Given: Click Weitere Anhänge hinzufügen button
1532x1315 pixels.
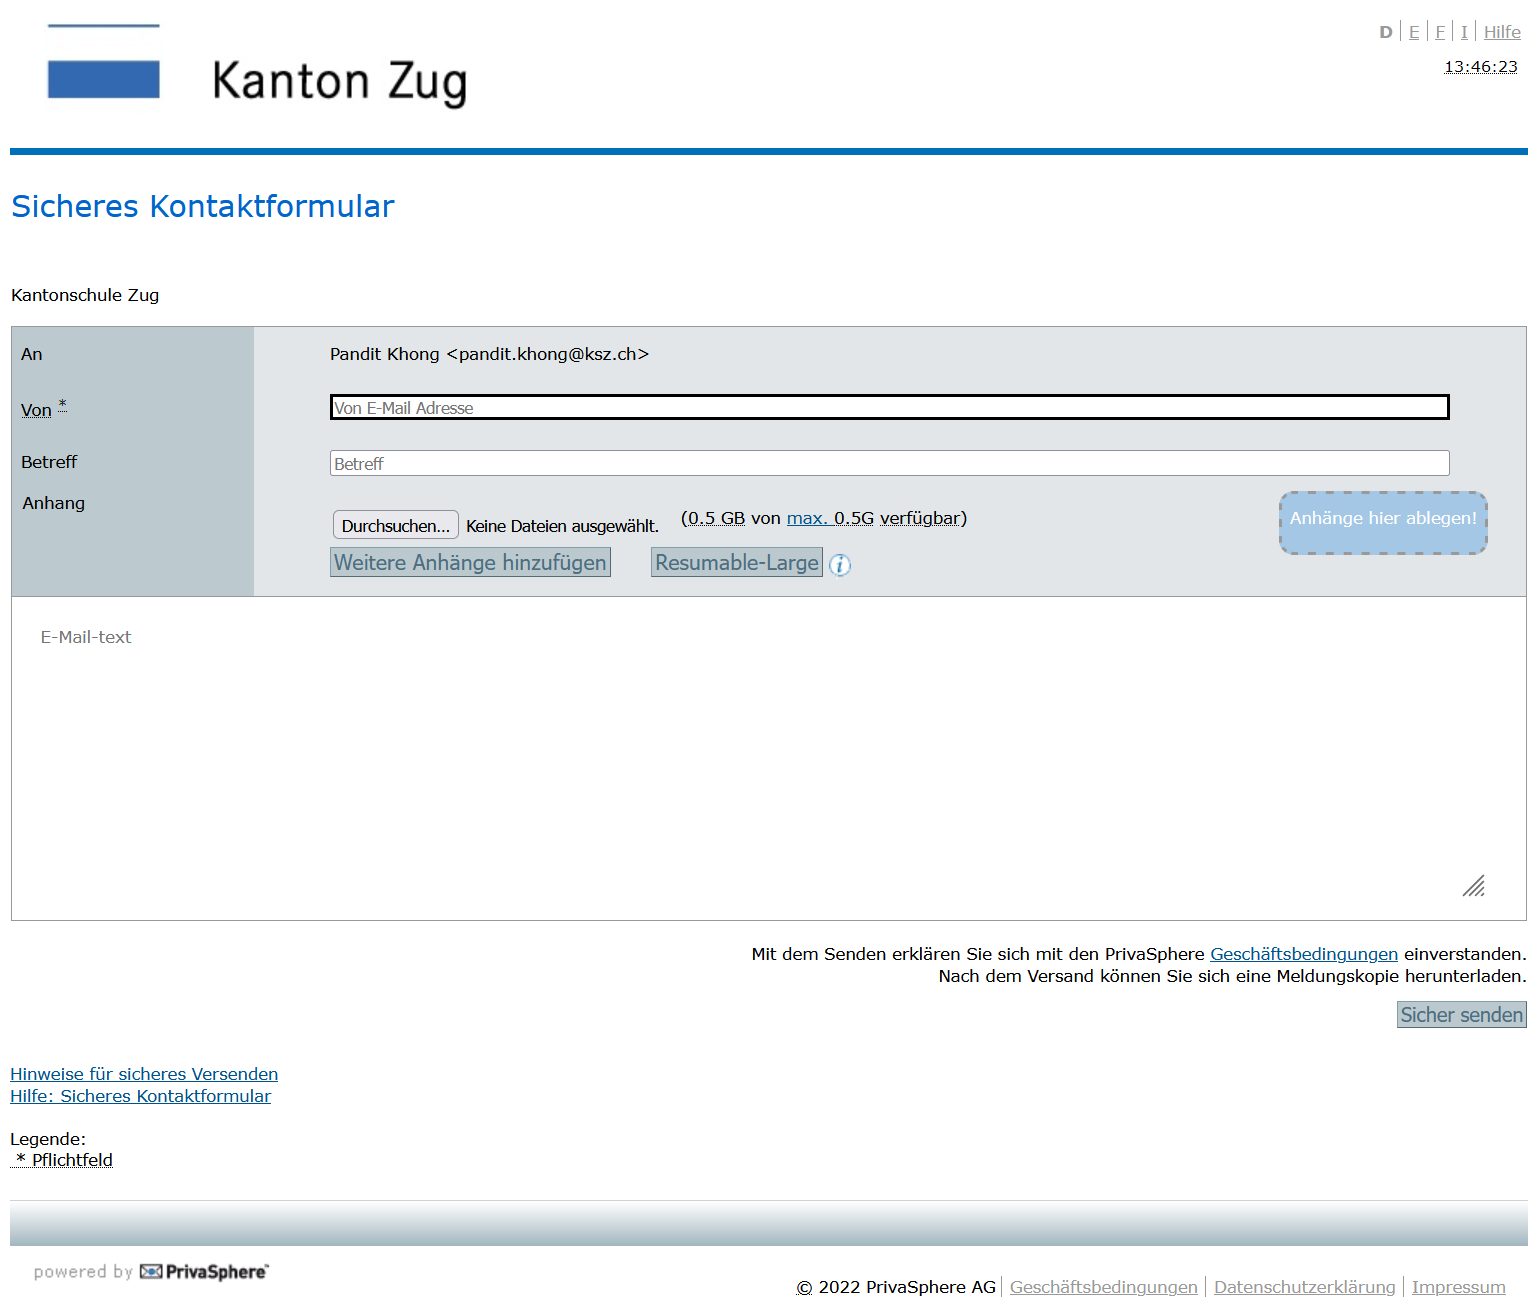Looking at the screenshot, I should pos(470,562).
